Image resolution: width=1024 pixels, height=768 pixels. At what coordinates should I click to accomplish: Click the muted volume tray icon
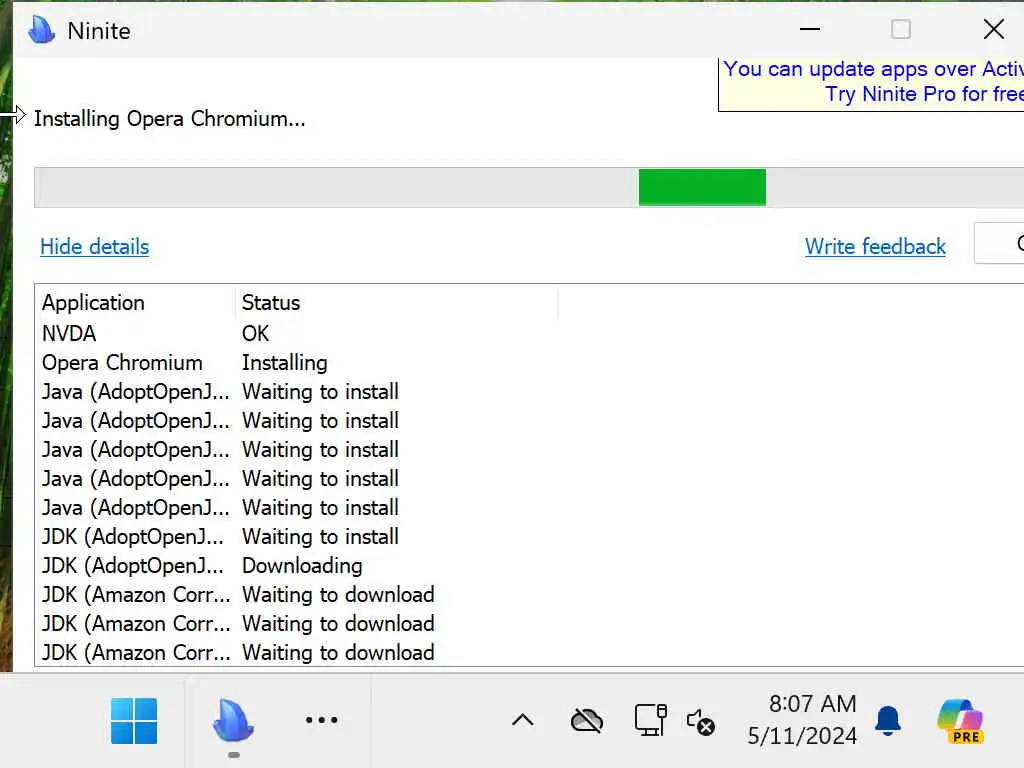701,722
